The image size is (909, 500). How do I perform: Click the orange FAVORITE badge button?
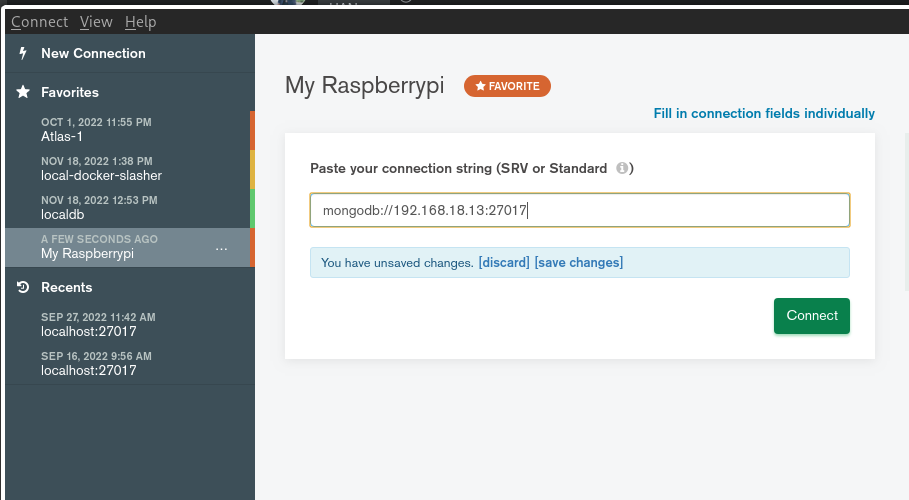pyautogui.click(x=507, y=86)
